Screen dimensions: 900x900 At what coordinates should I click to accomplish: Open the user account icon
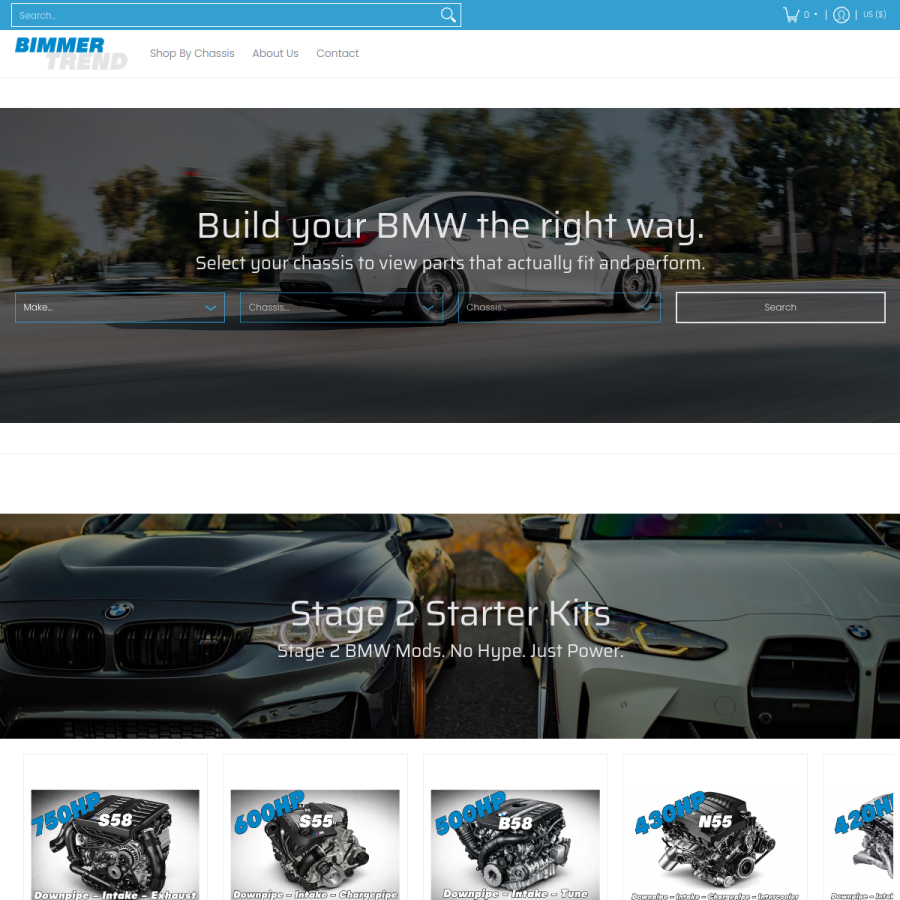tap(841, 15)
